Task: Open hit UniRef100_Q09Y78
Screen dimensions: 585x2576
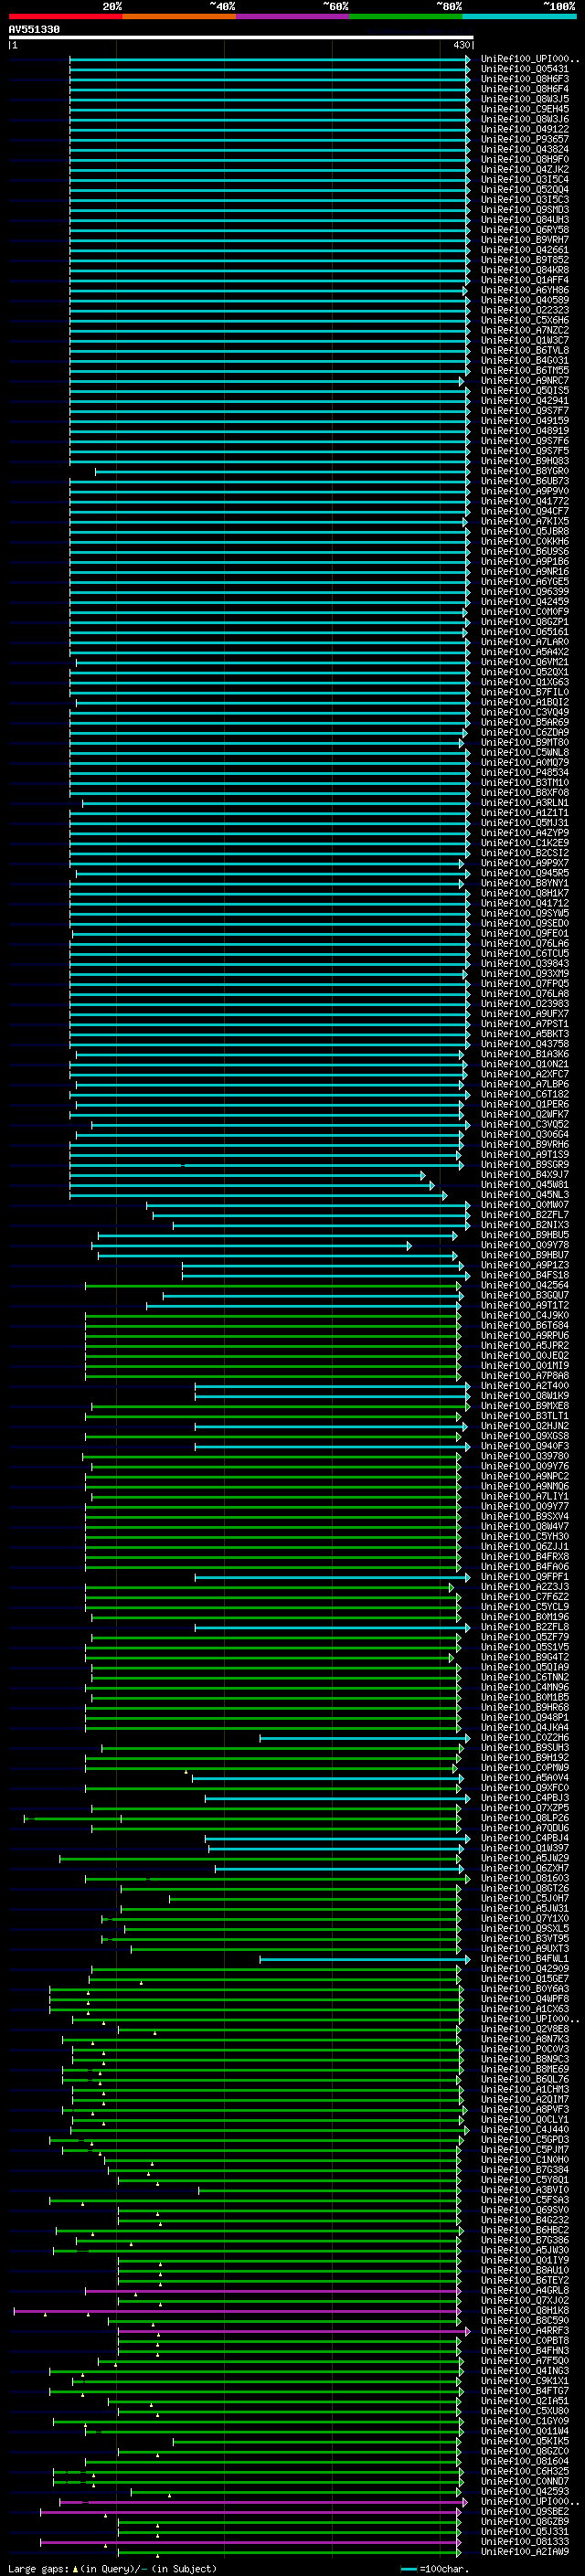Action: tap(525, 1245)
